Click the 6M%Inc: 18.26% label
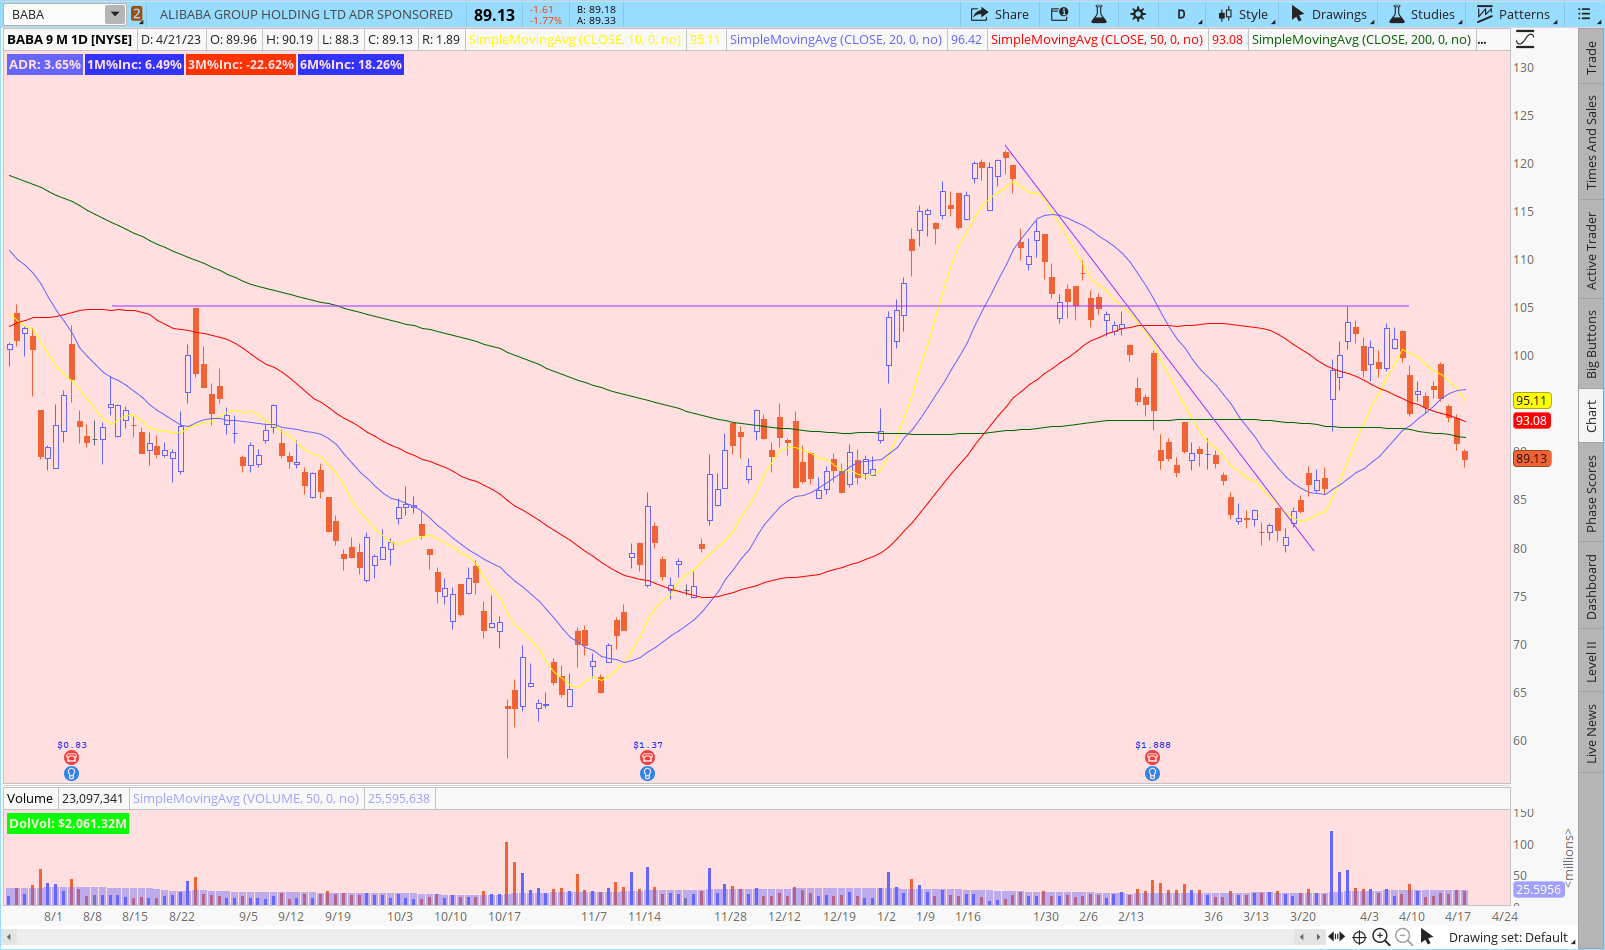Image resolution: width=1605 pixels, height=950 pixels. click(x=351, y=65)
